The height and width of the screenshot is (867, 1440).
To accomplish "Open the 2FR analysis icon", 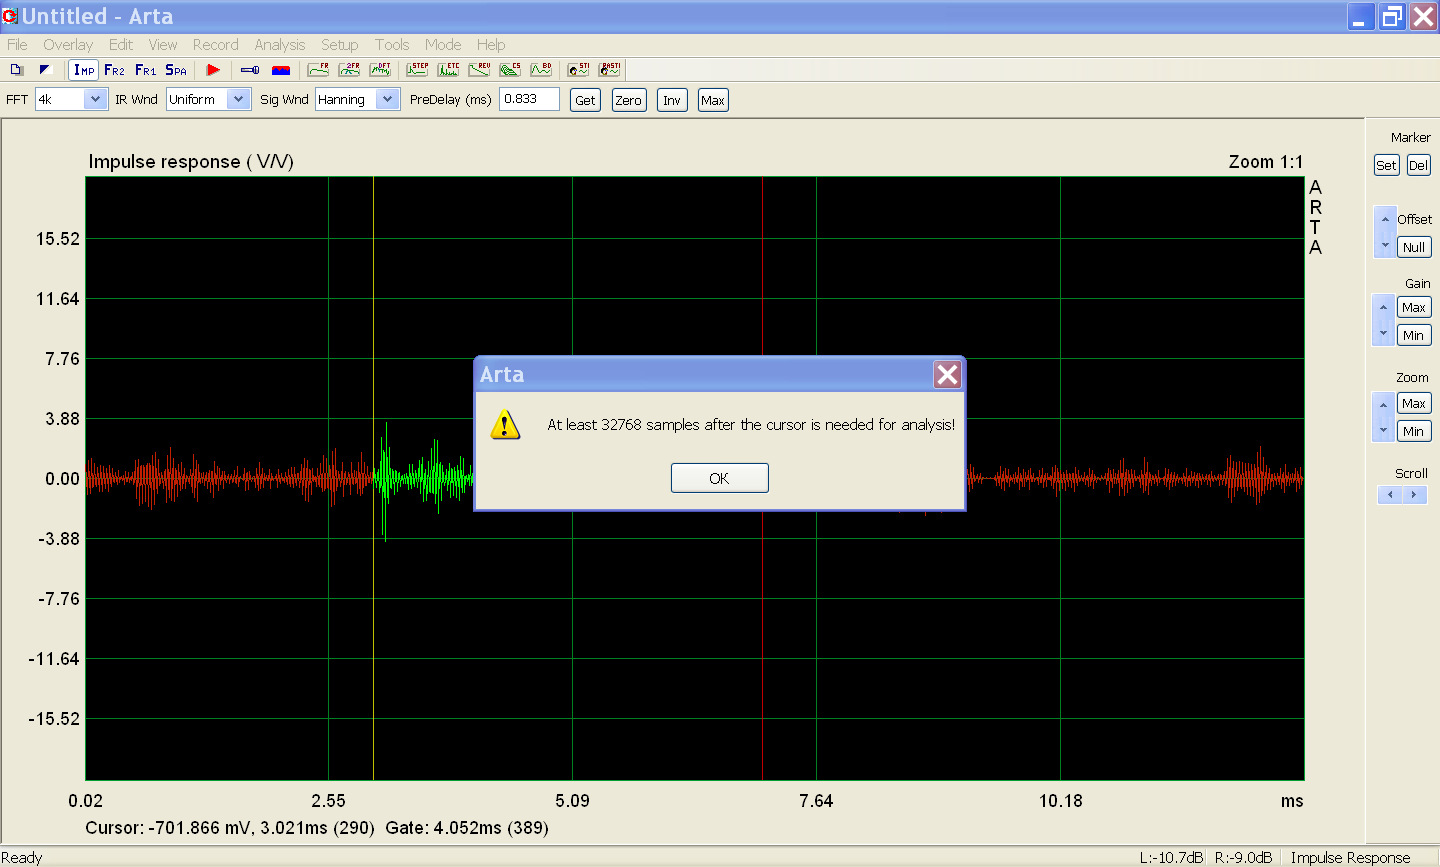I will click(x=349, y=70).
